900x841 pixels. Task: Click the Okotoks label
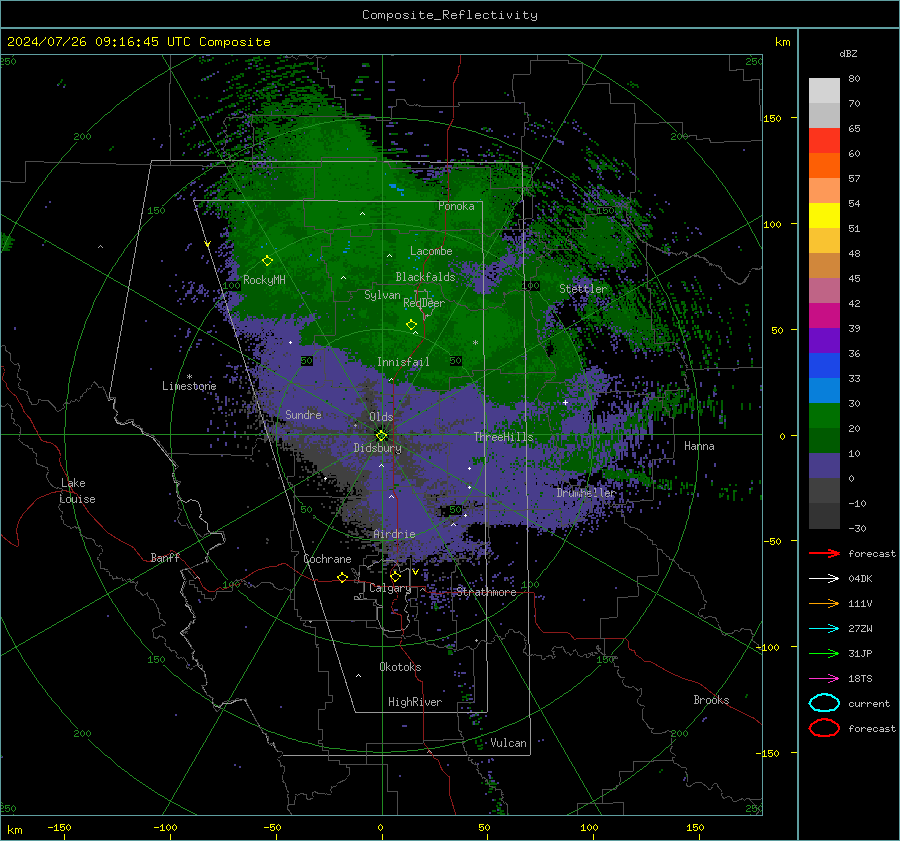point(400,667)
